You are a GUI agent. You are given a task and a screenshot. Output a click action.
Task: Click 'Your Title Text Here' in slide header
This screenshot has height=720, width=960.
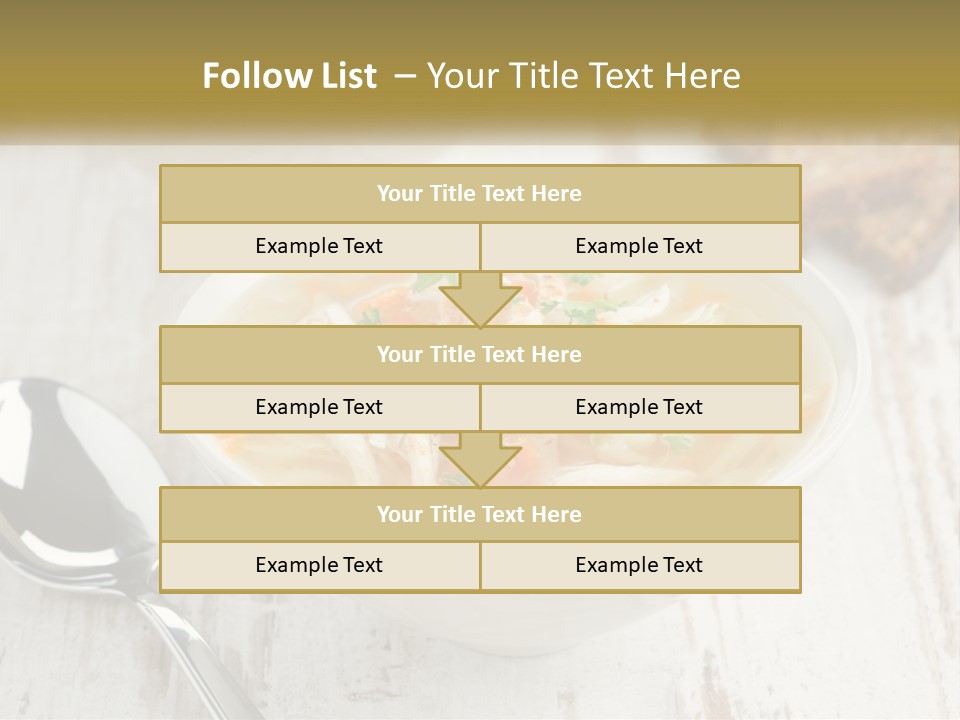point(584,76)
